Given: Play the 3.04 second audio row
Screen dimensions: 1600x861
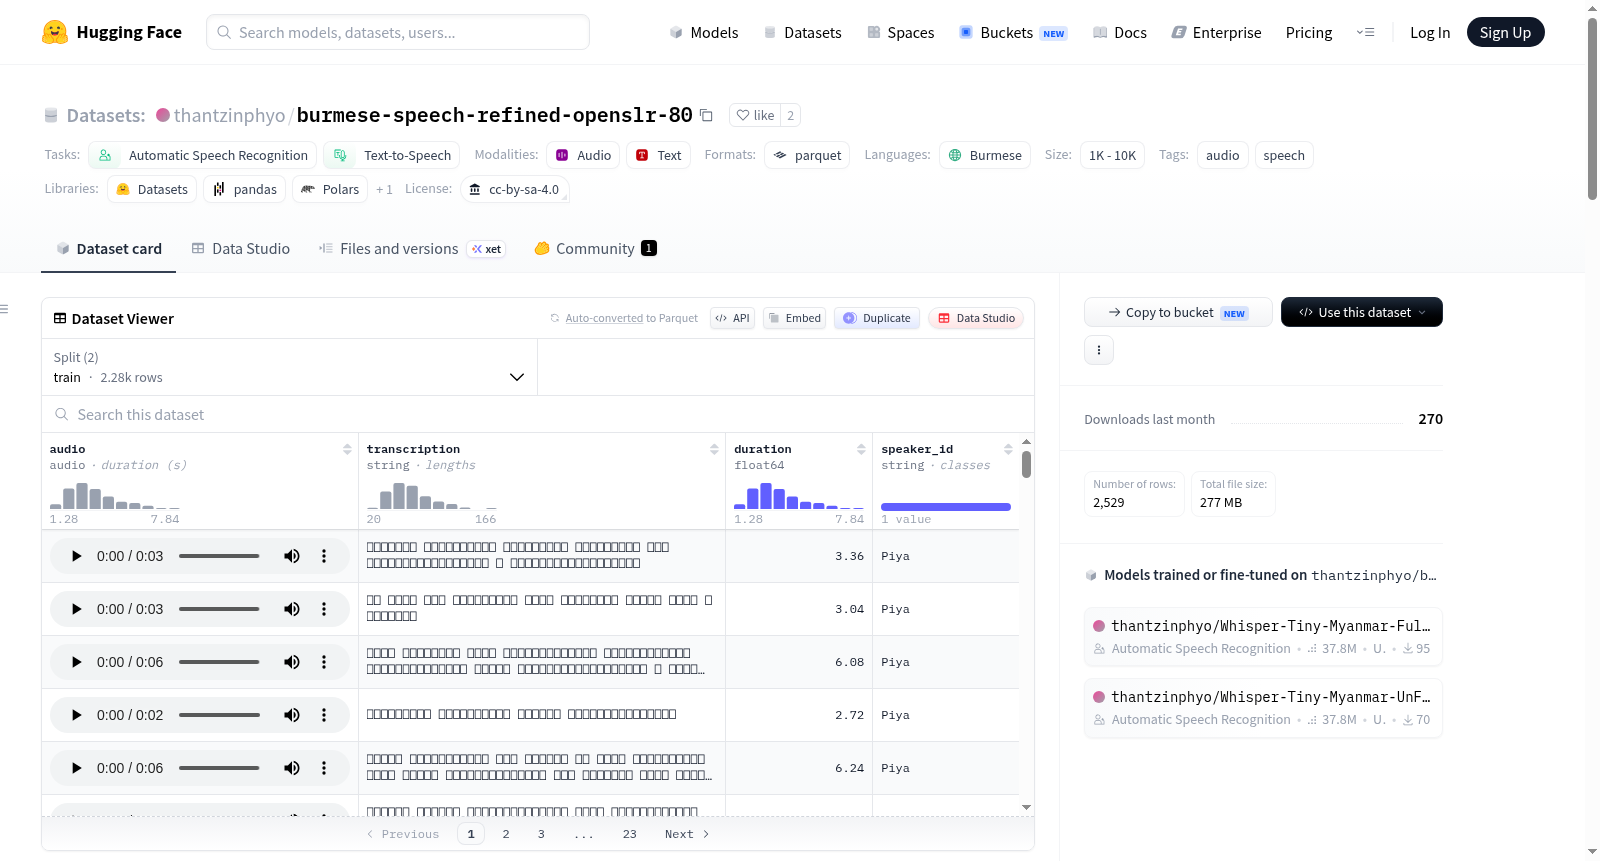Looking at the screenshot, I should tap(76, 609).
